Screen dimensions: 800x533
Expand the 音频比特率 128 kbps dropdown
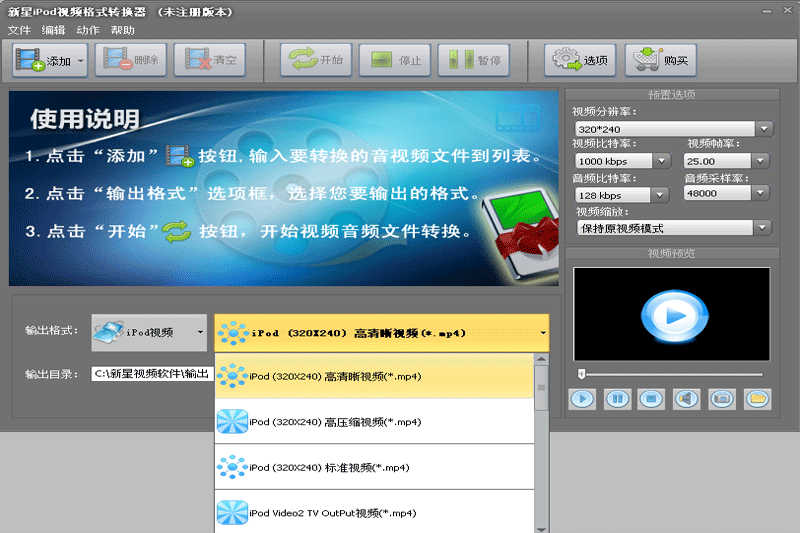(x=660, y=195)
